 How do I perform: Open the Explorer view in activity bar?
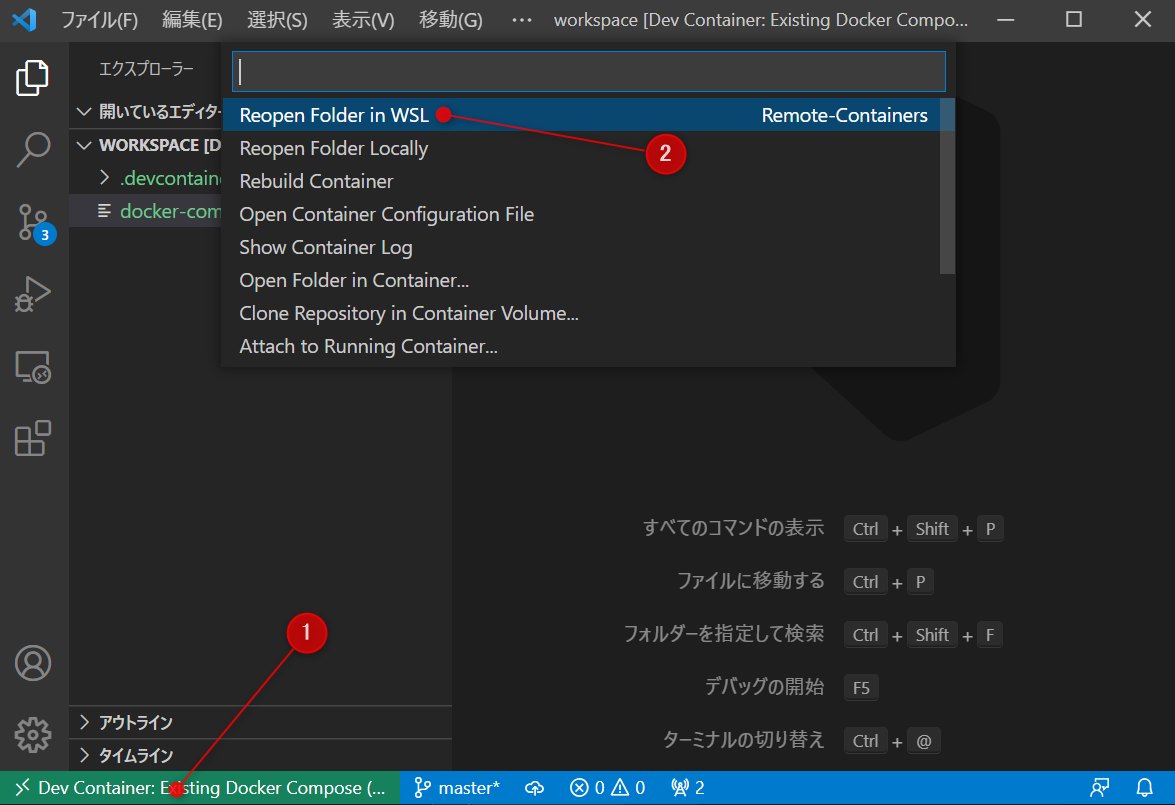tap(32, 77)
